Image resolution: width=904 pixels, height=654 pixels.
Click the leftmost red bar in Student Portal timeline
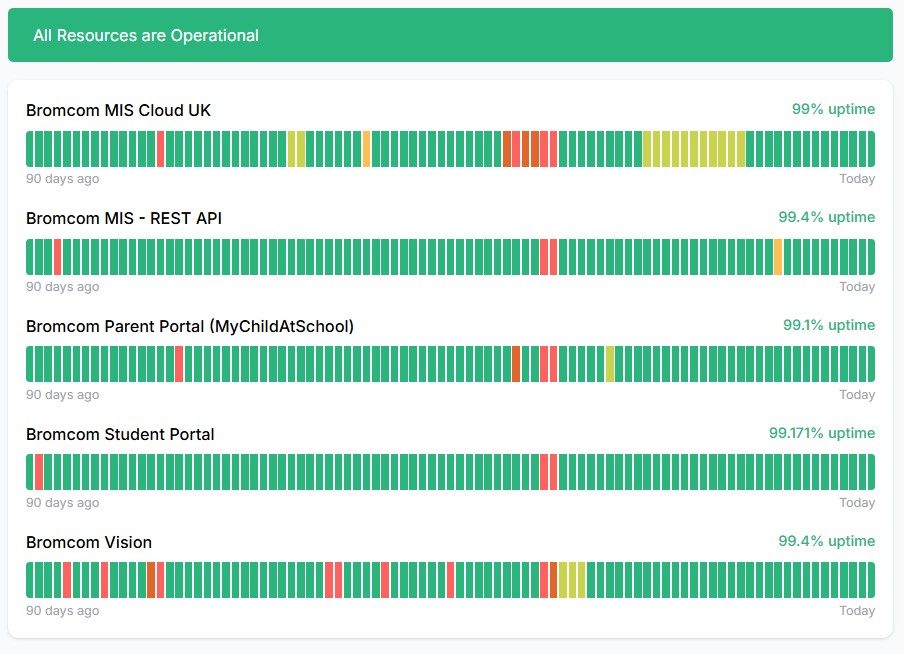pos(39,472)
